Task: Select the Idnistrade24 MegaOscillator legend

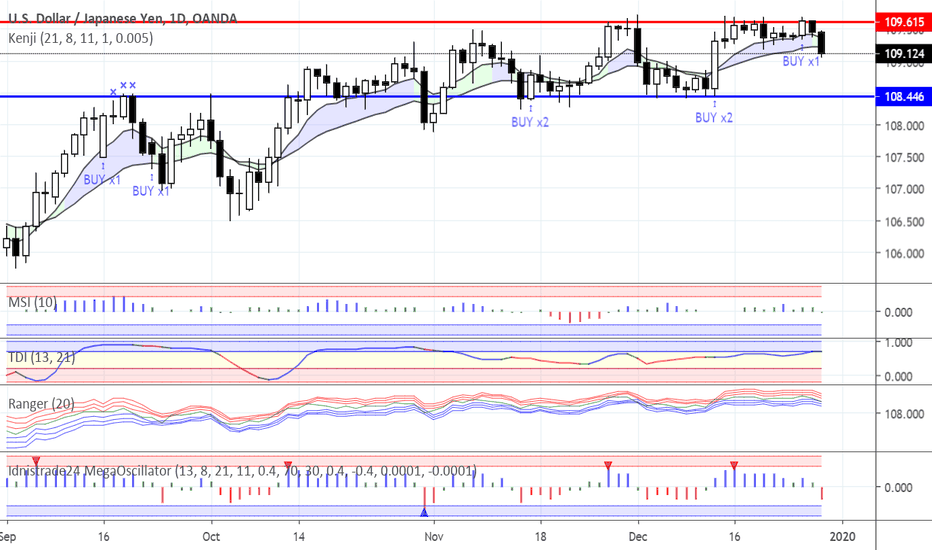Action: 240,471
